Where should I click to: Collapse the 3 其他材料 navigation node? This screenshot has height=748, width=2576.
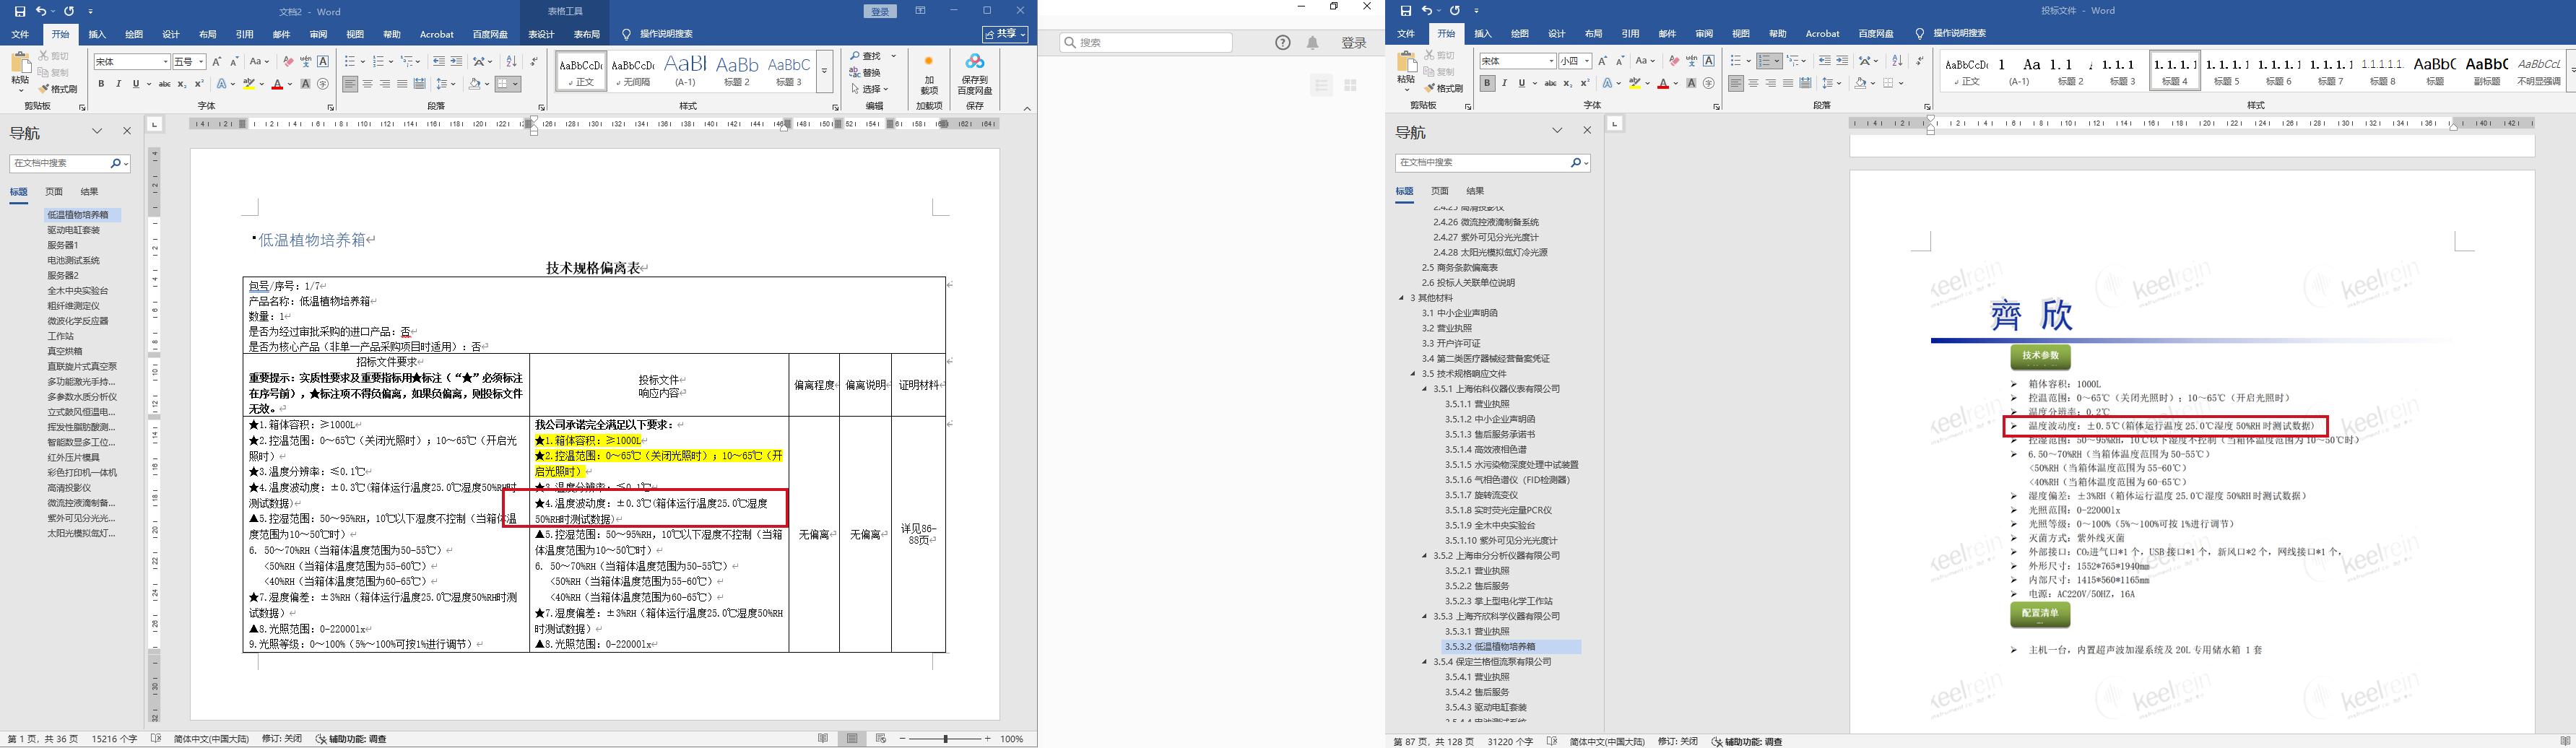tap(1402, 298)
